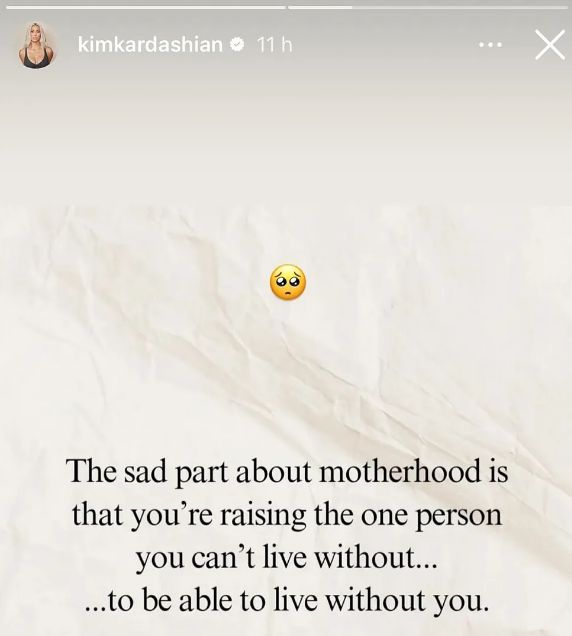Click the word "The" starting the quote
The image size is (572, 636).
coord(90,471)
